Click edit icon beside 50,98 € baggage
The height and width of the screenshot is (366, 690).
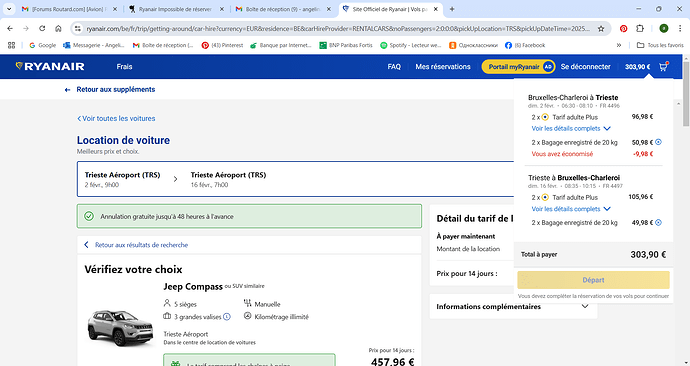(x=658, y=142)
